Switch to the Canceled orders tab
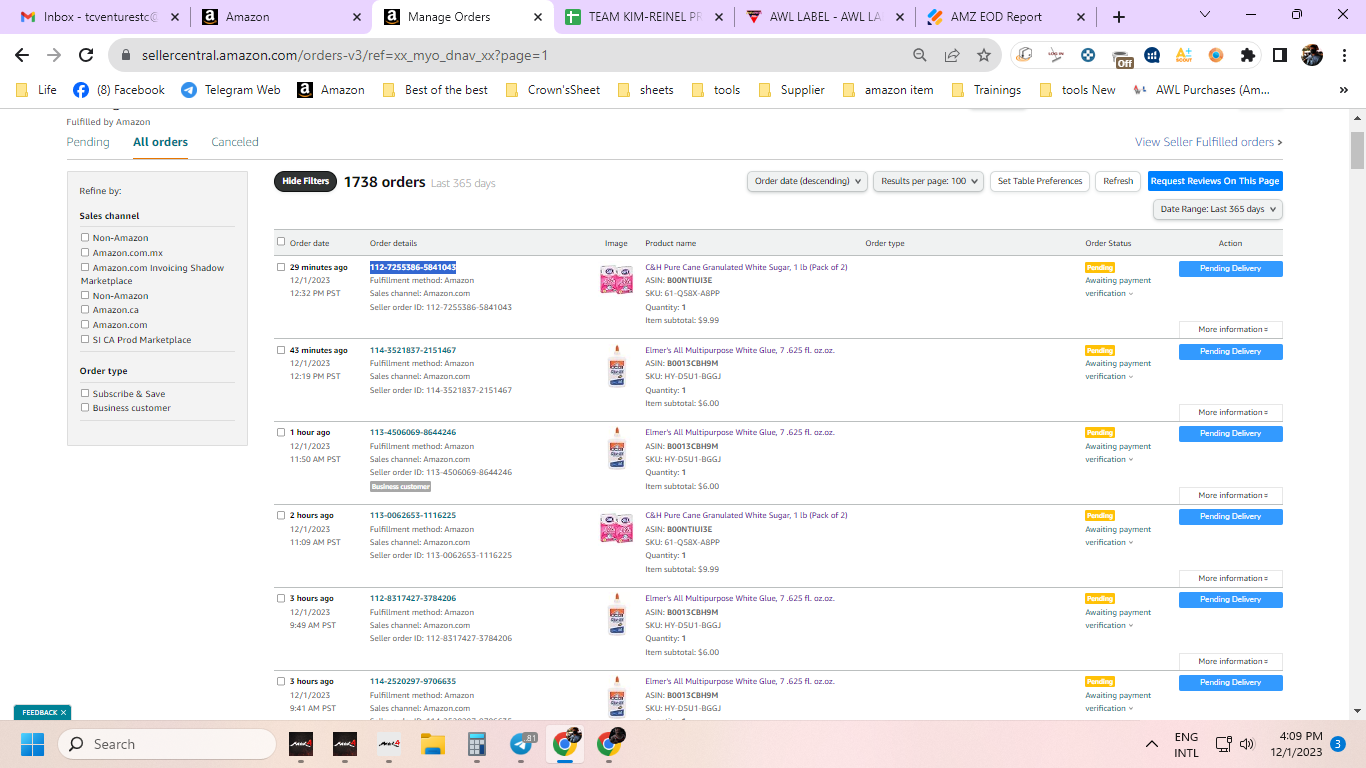Viewport: 1366px width, 768px height. tap(235, 142)
